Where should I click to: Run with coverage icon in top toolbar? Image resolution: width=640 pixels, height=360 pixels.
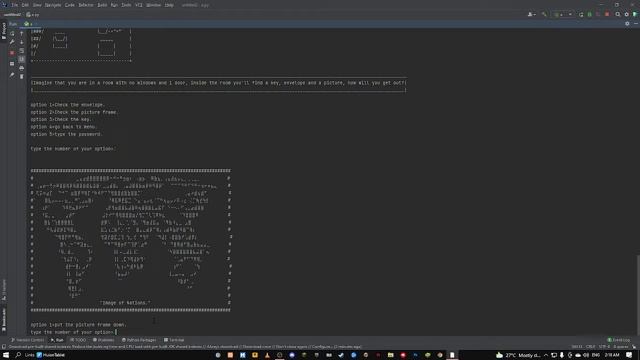pyautogui.click(x=598, y=14)
